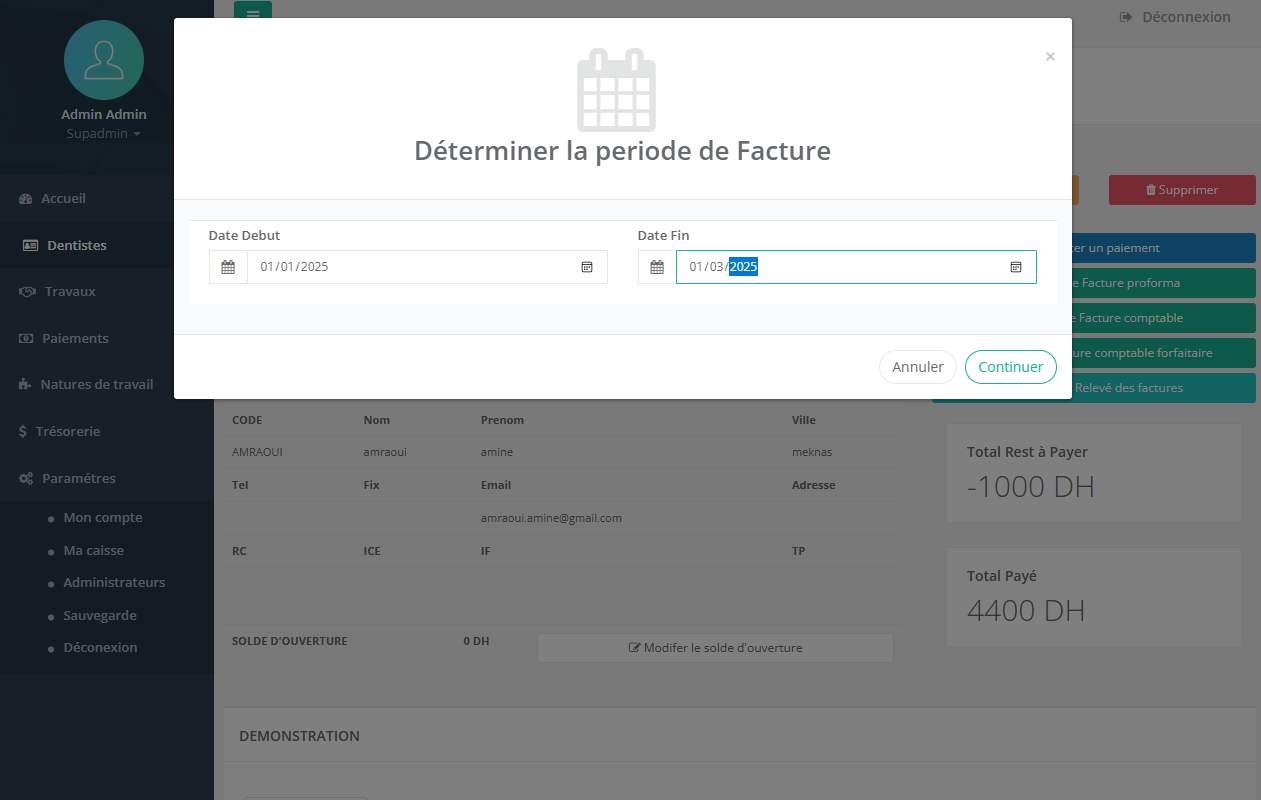Click the Date Debut input field

tap(410, 267)
